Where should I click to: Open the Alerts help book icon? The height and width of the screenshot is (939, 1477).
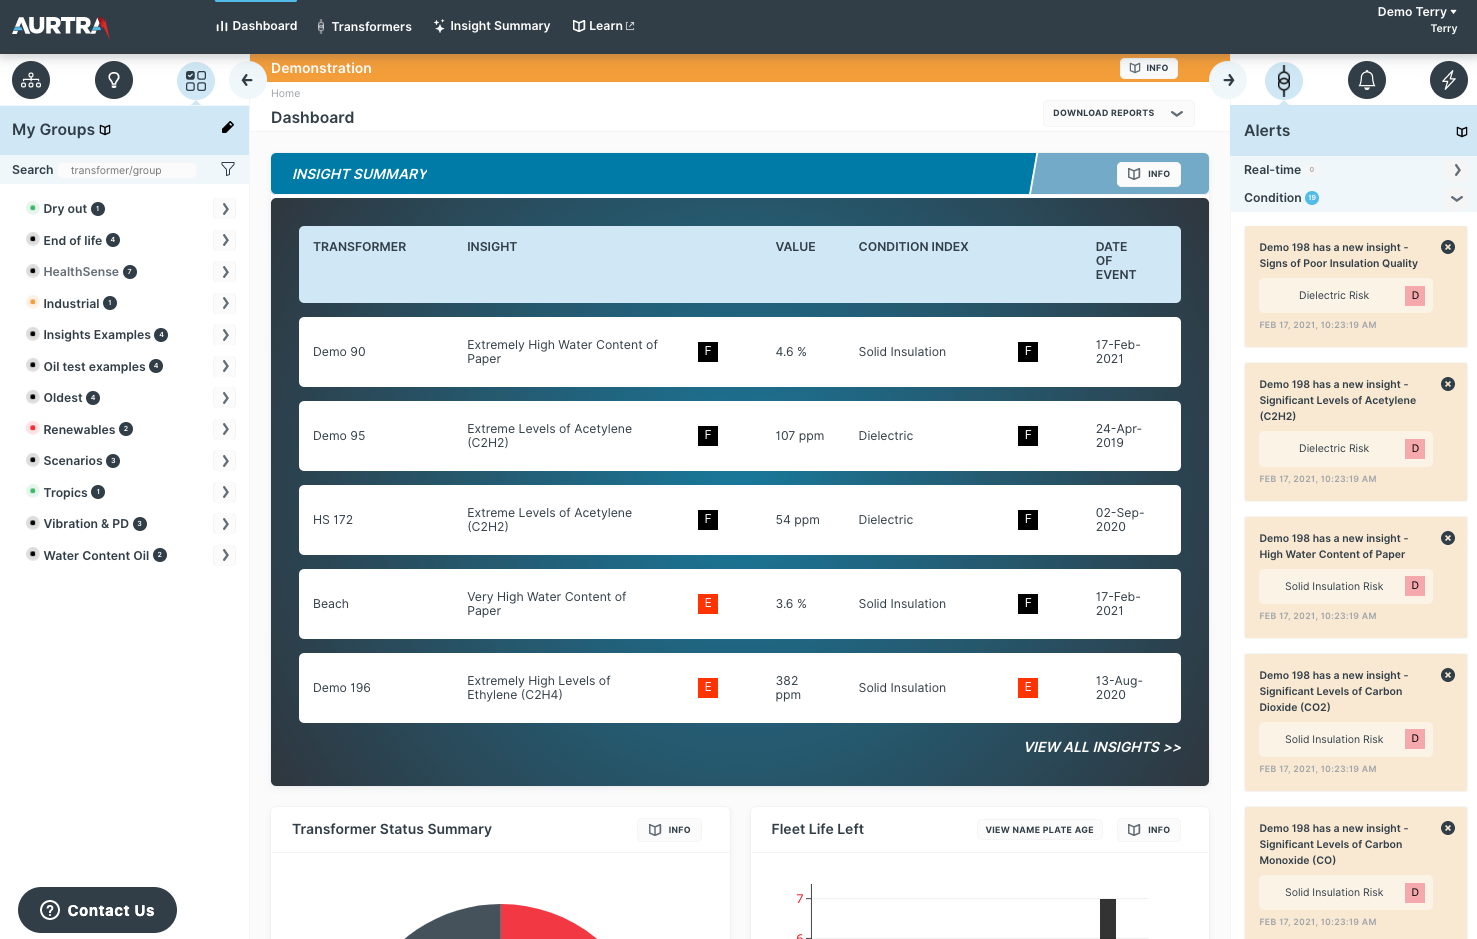point(1462,132)
